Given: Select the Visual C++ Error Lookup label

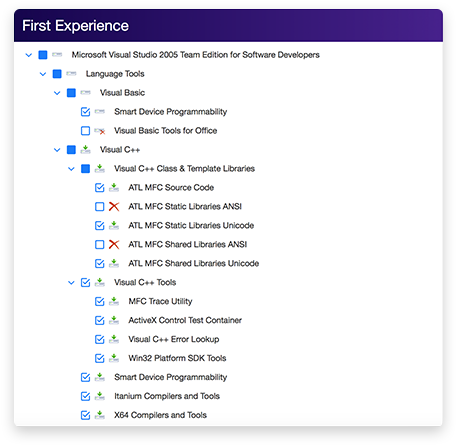Looking at the screenshot, I should [x=174, y=339].
